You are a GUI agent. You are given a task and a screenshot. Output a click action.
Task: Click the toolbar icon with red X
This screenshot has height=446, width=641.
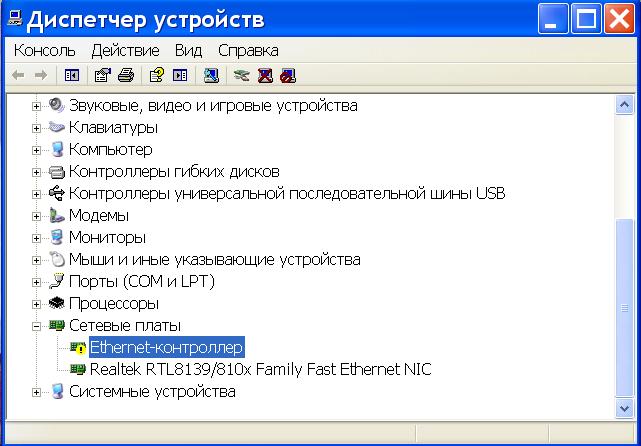265,75
